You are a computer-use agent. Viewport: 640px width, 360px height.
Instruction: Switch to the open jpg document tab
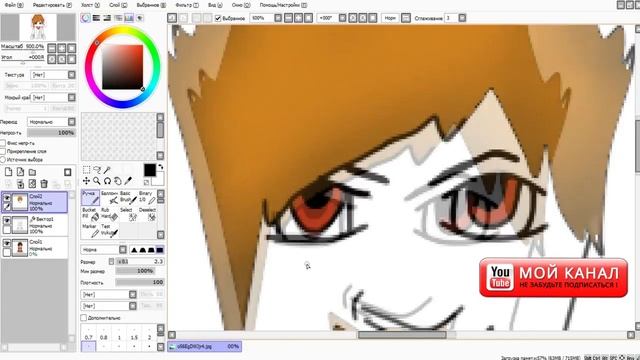204,347
